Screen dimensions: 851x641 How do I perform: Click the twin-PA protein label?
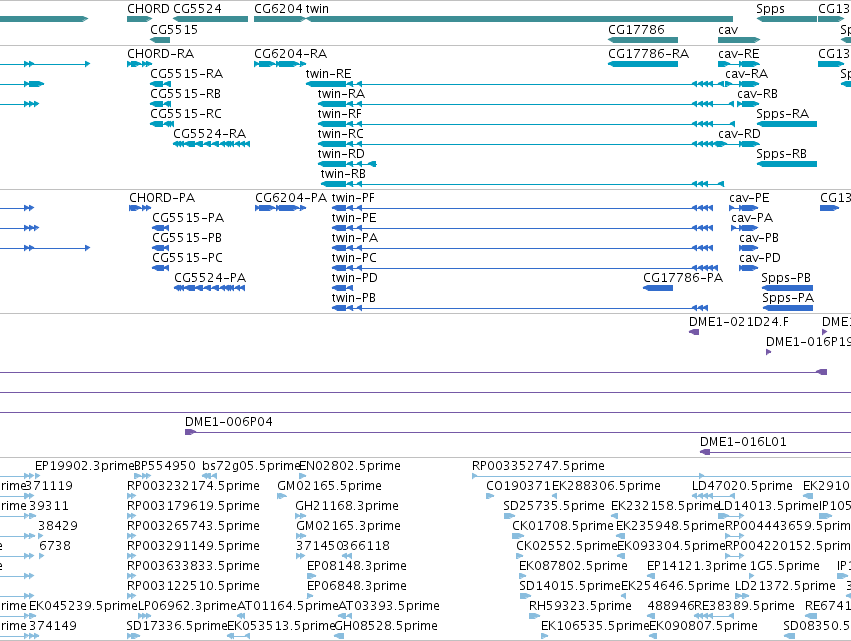coord(355,238)
